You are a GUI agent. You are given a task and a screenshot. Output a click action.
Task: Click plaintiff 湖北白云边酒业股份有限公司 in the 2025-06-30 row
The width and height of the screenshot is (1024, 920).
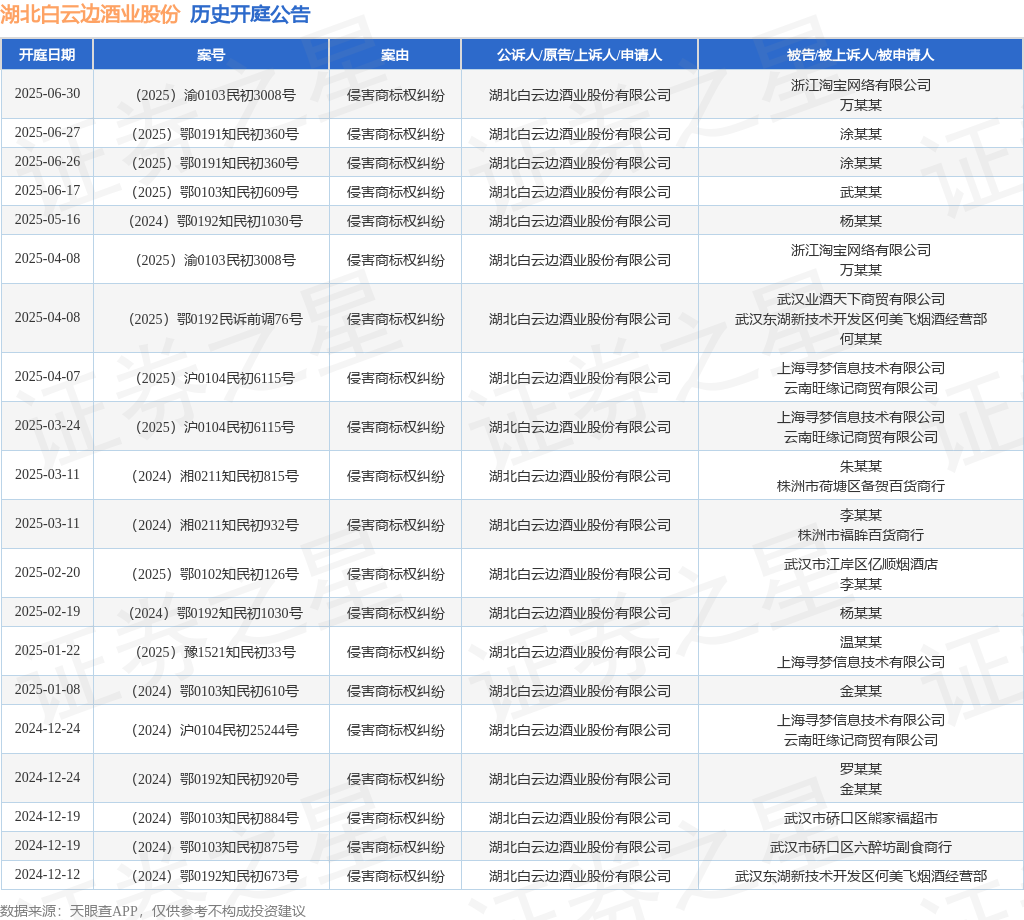pos(580,95)
